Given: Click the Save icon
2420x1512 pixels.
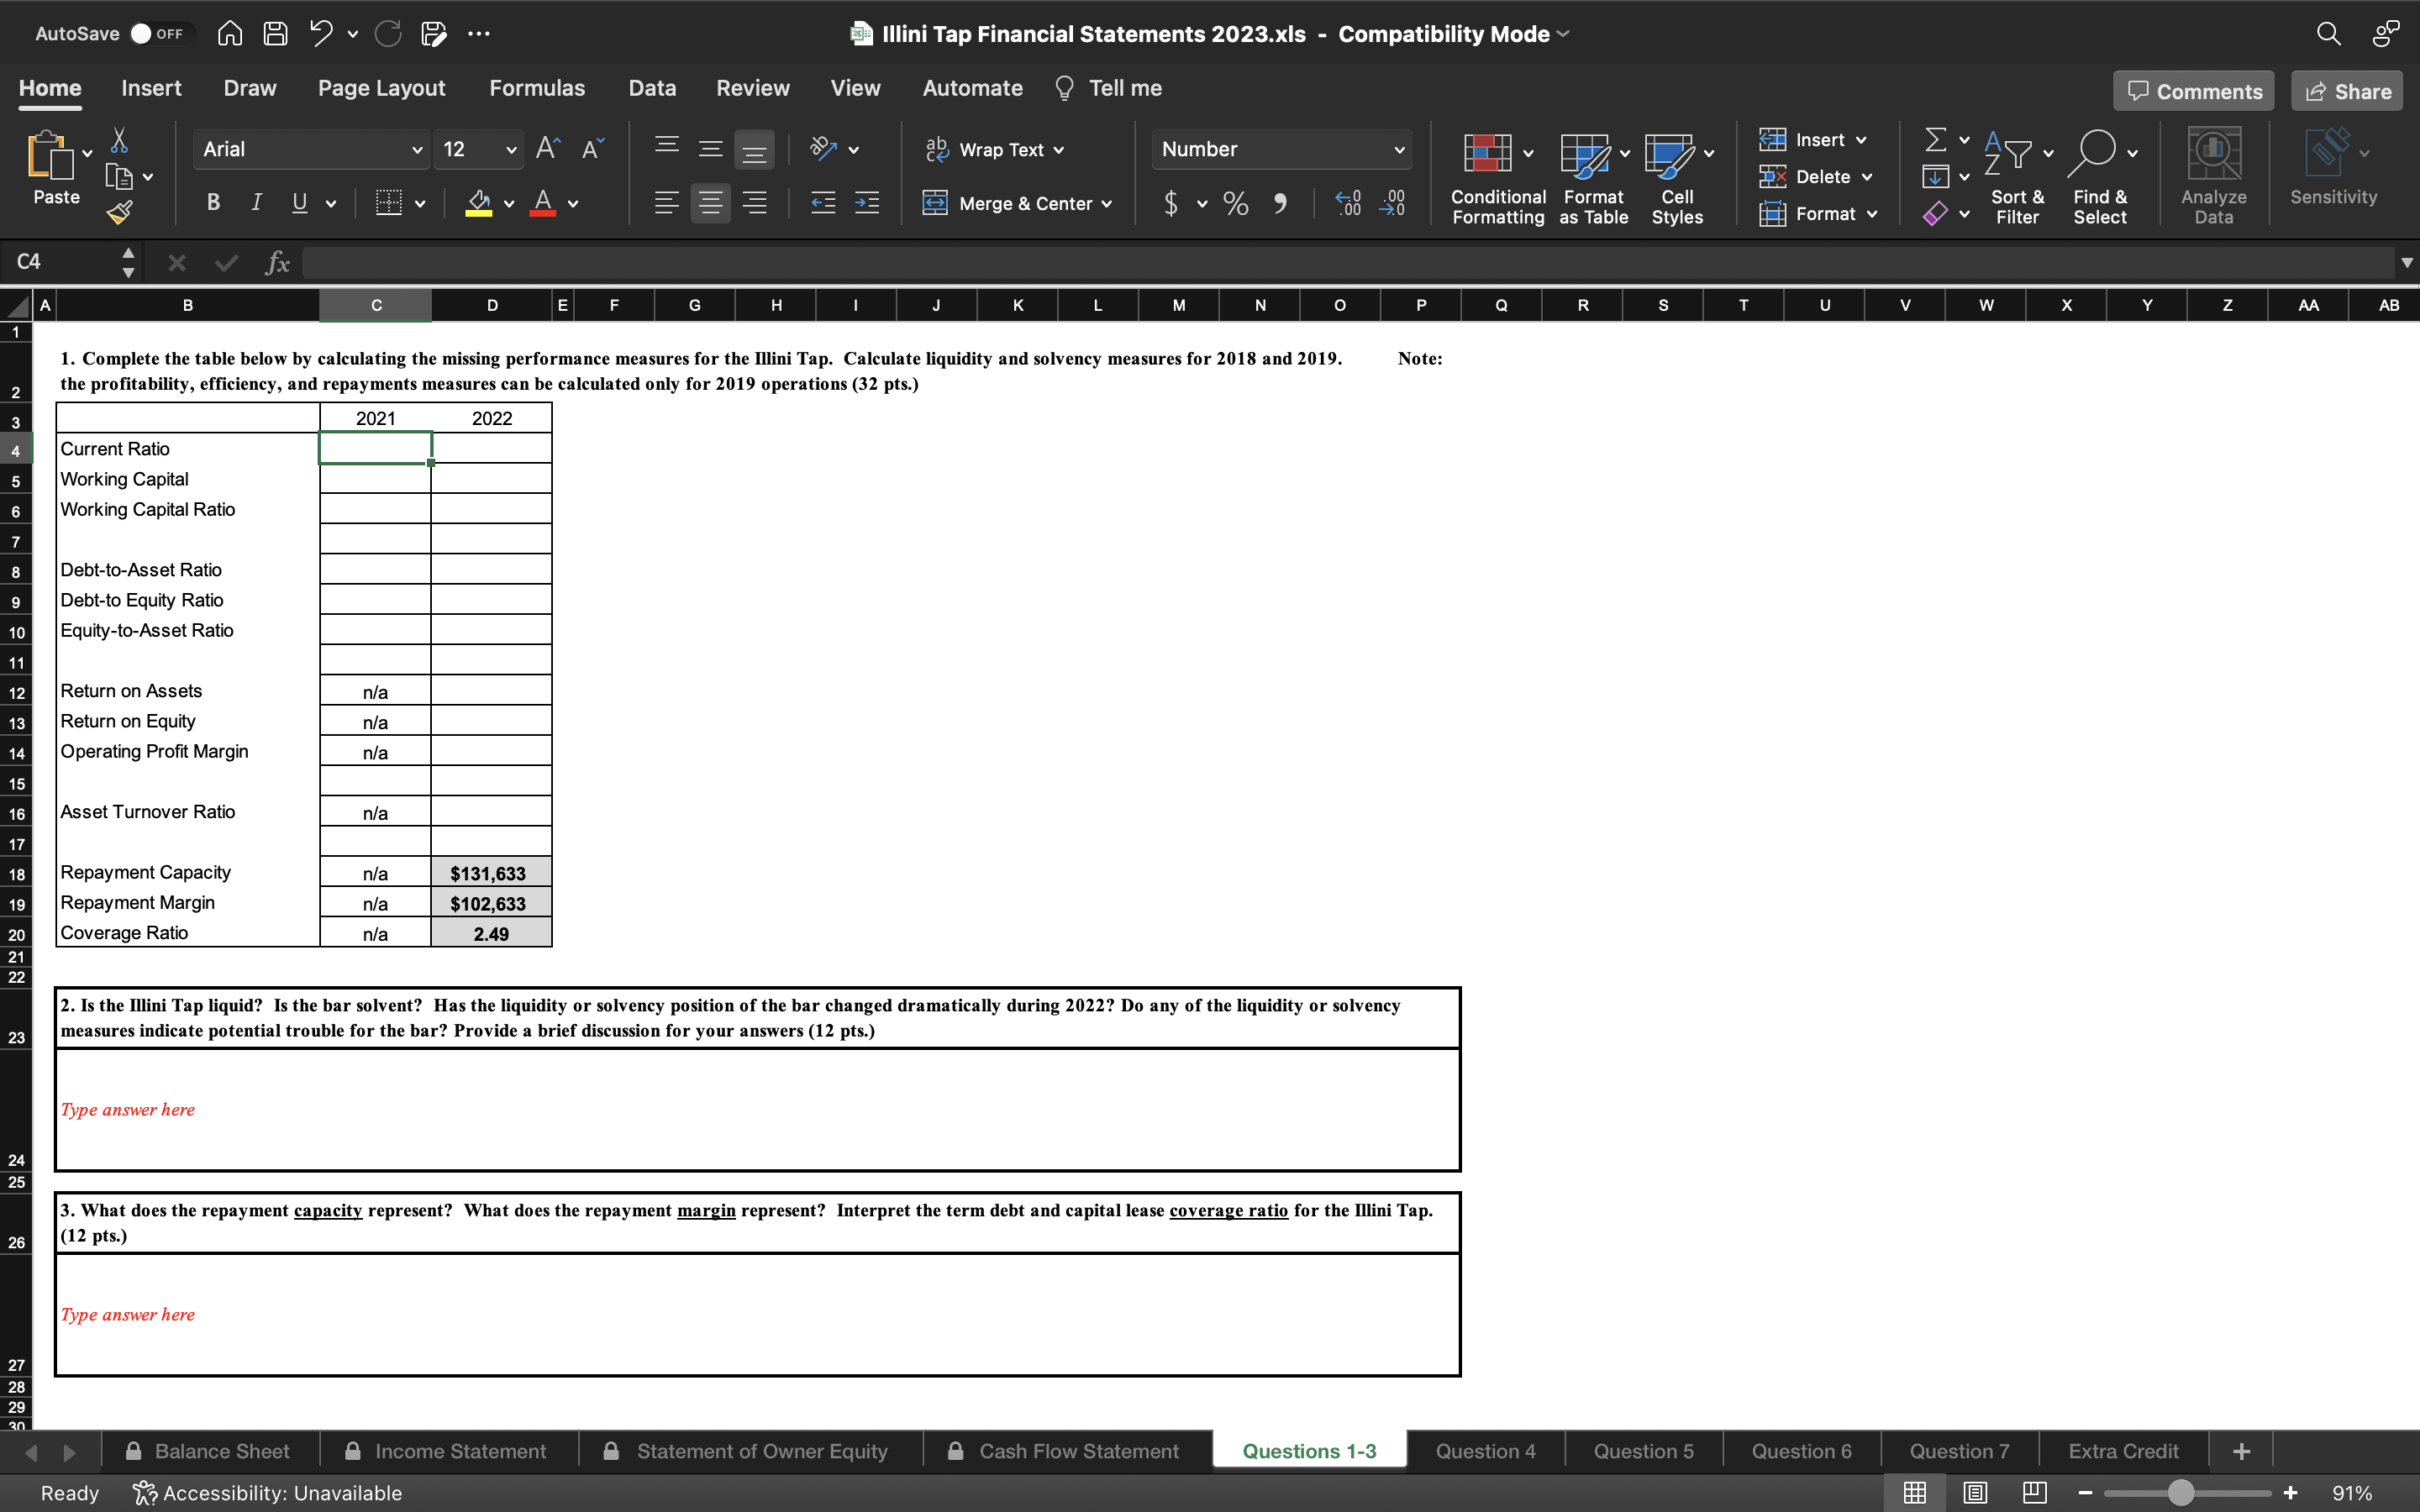Looking at the screenshot, I should click(x=276, y=33).
